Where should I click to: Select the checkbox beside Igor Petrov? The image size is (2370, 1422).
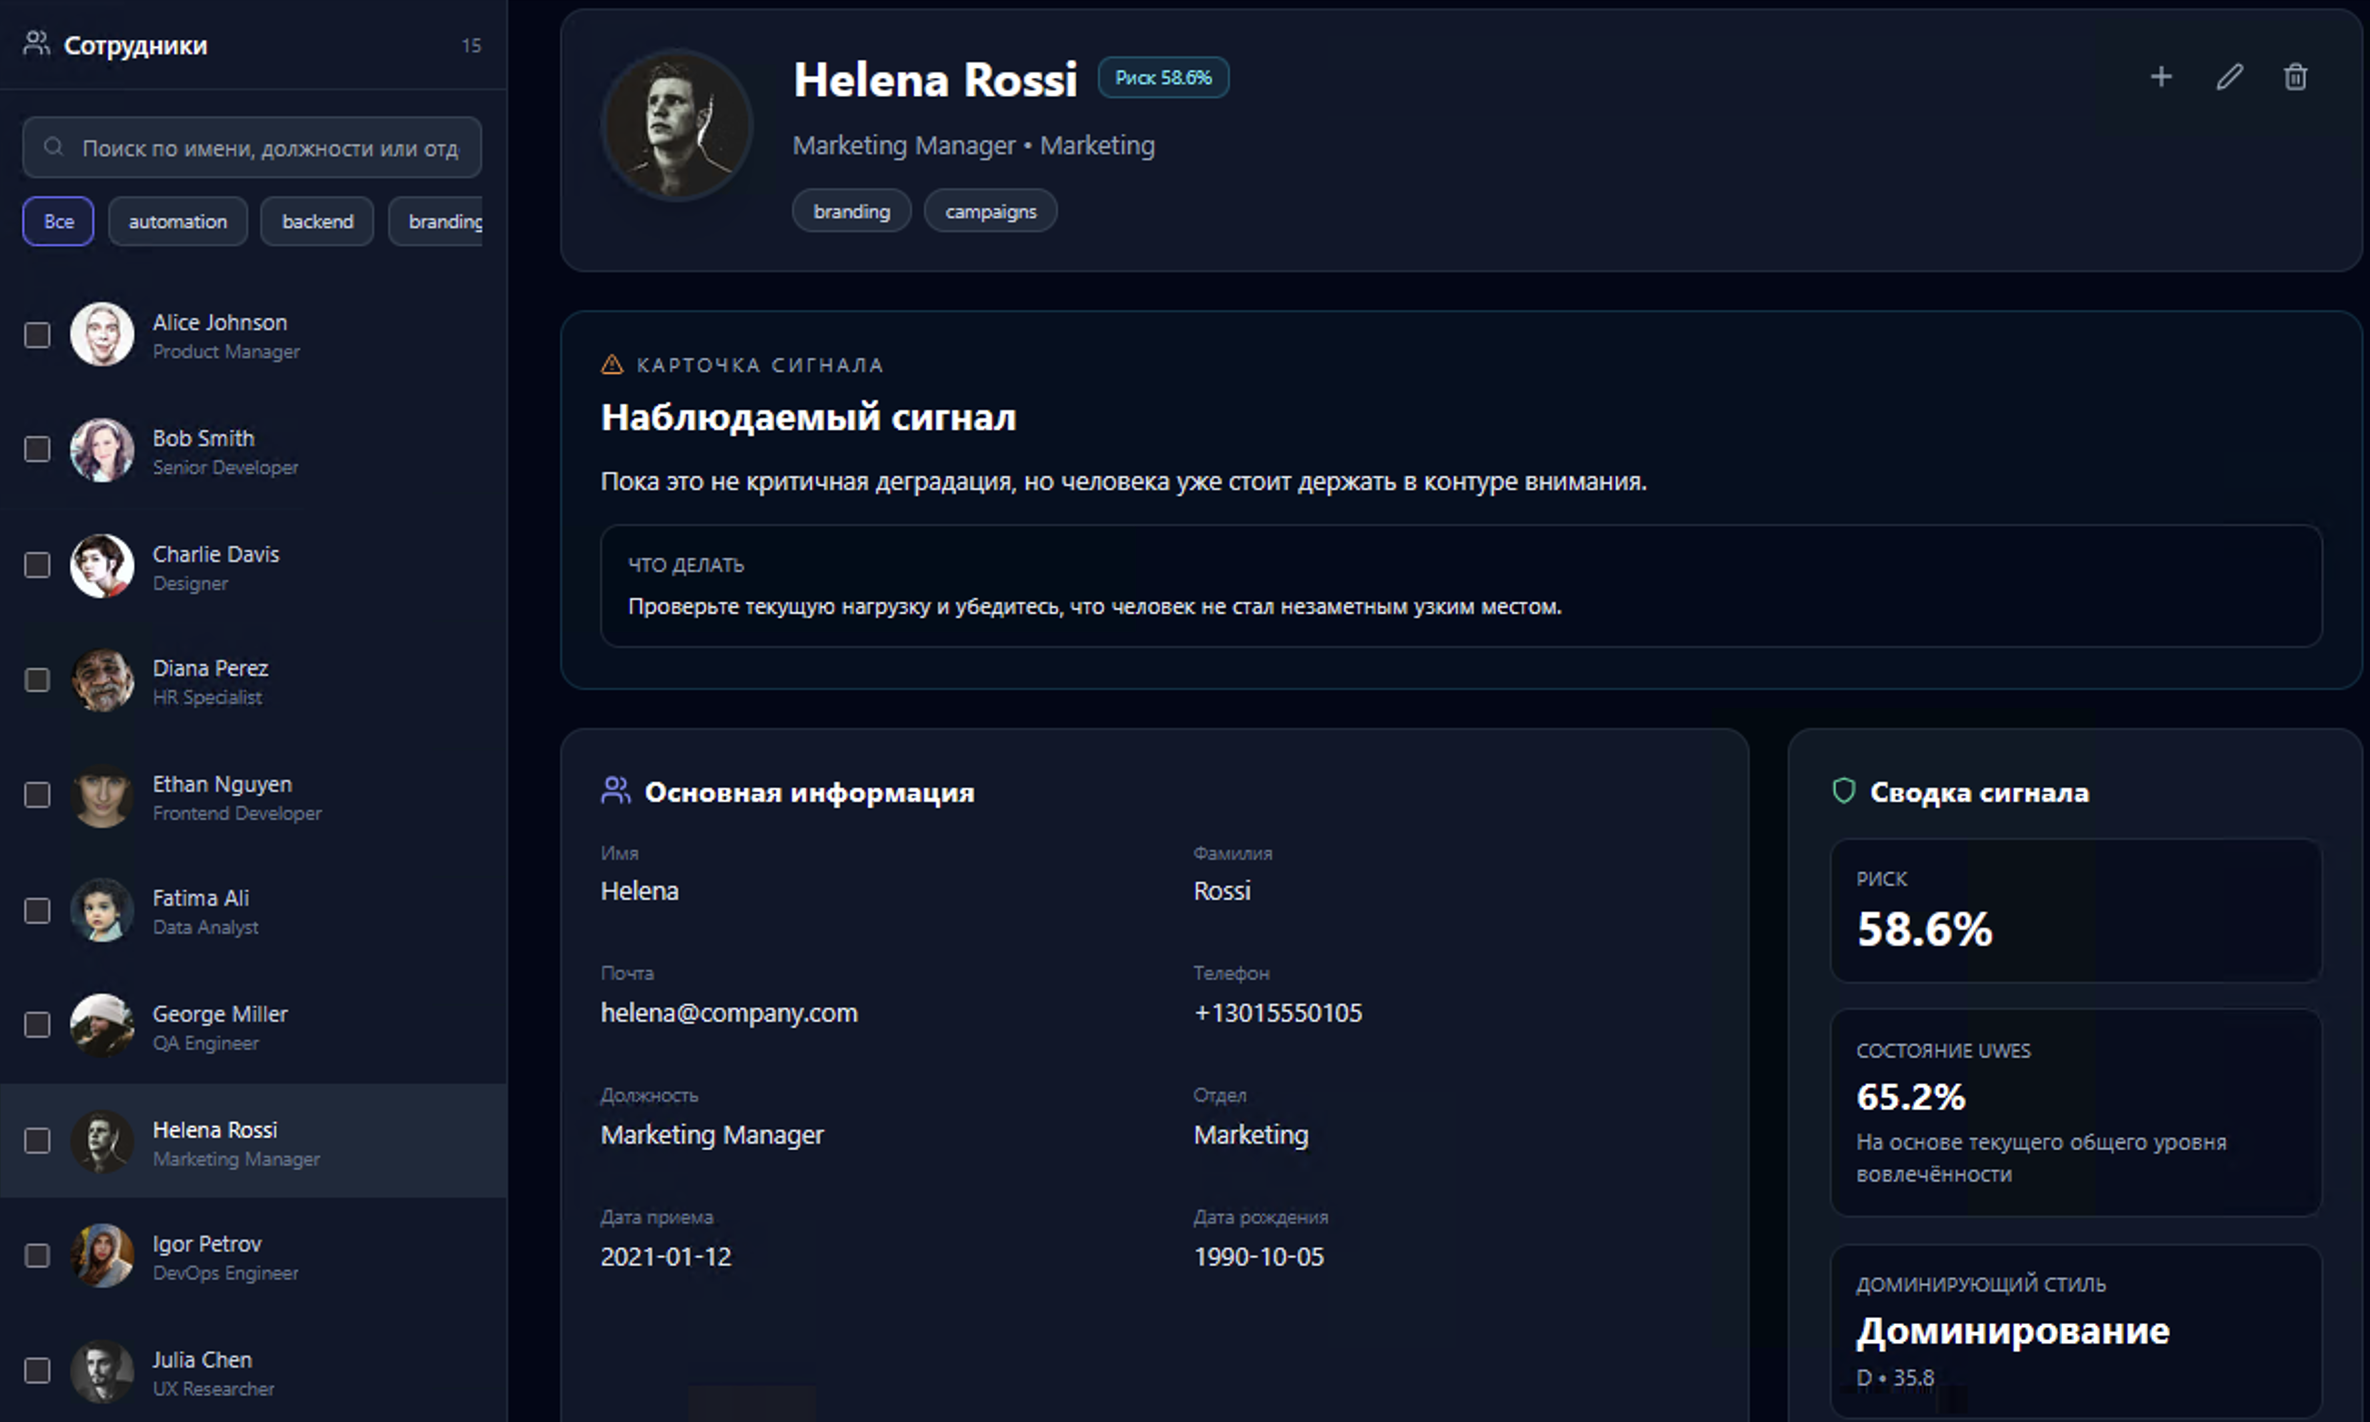[x=37, y=1256]
